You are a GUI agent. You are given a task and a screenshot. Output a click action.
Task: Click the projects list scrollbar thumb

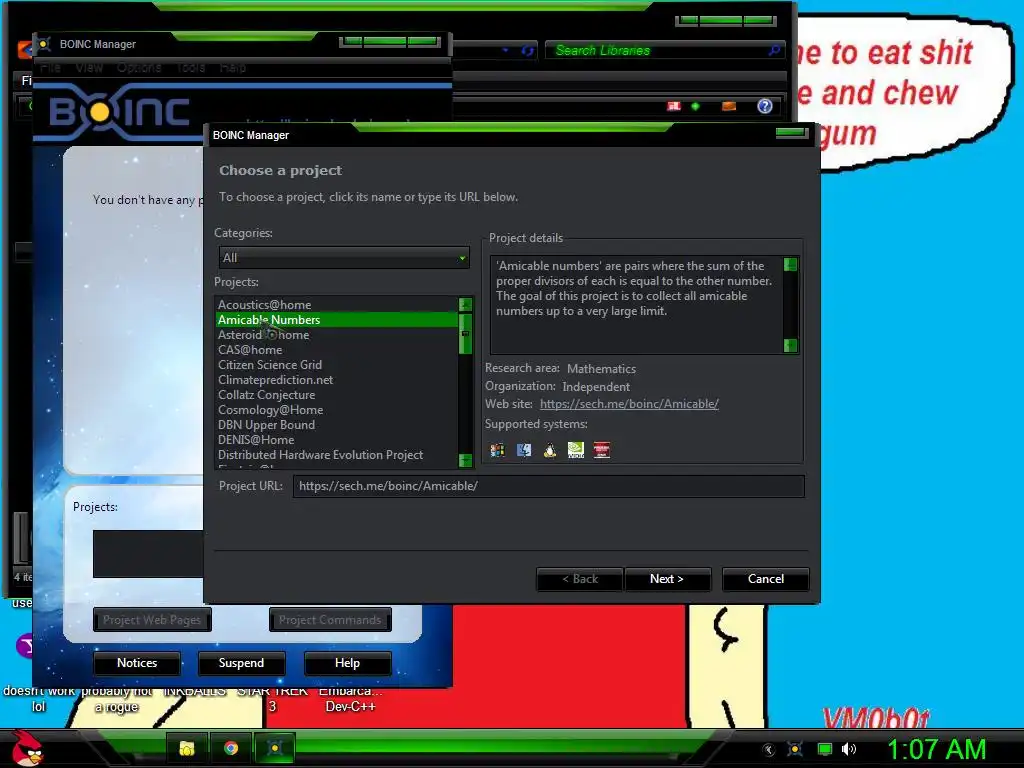click(x=466, y=334)
